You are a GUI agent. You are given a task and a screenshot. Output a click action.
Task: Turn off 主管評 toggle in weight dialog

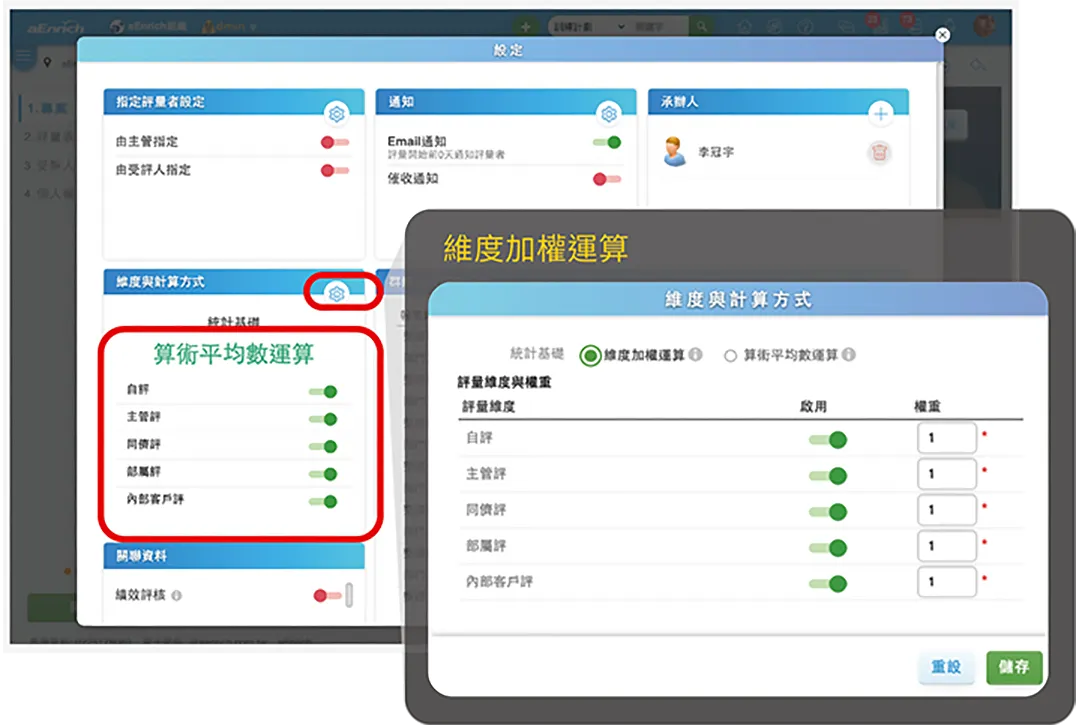(829, 475)
